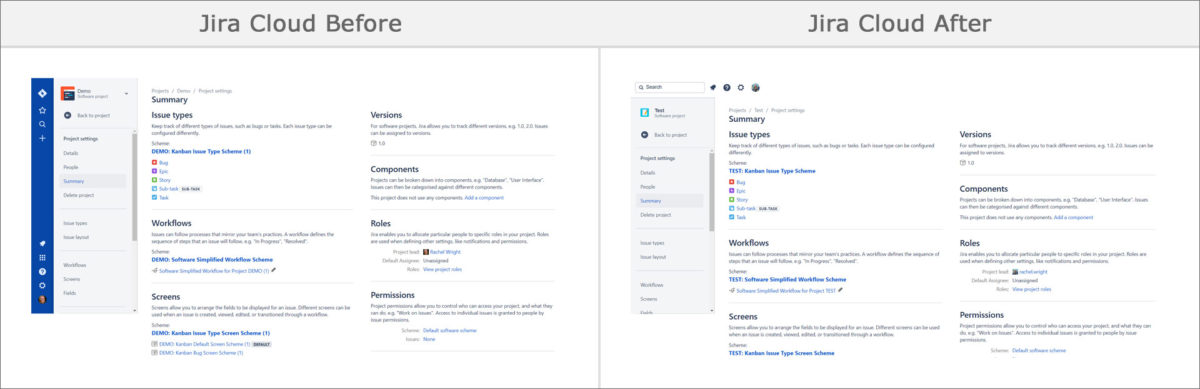Open notifications icon in the Before panel blue sidebar
The image size is (1200, 389).
[42, 243]
